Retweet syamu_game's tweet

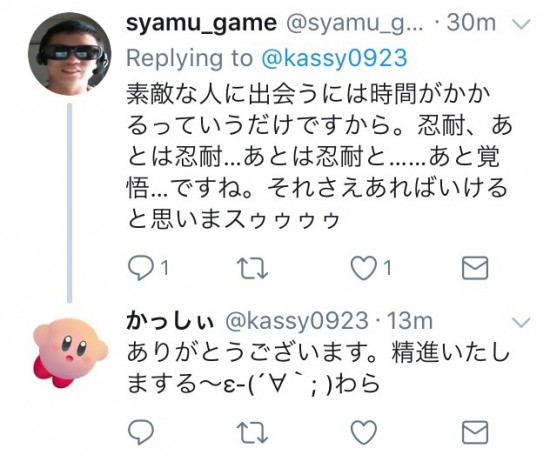(x=252, y=268)
